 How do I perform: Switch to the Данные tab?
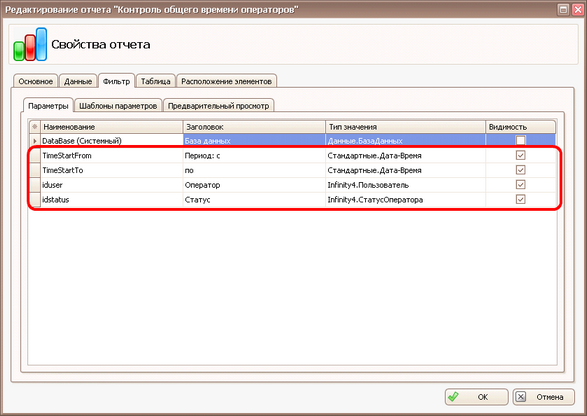[x=78, y=81]
